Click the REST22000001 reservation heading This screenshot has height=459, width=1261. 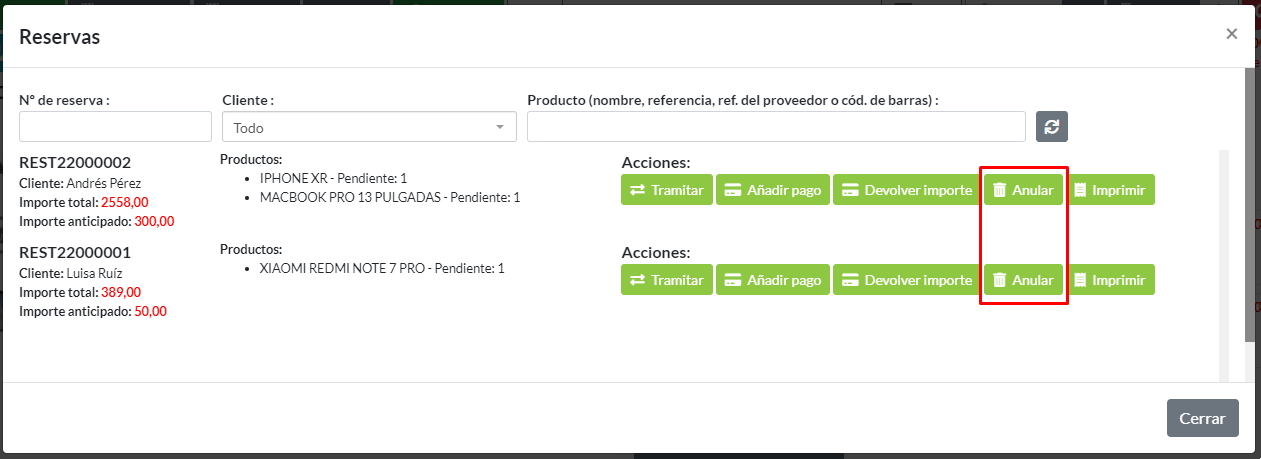pyautogui.click(x=75, y=253)
